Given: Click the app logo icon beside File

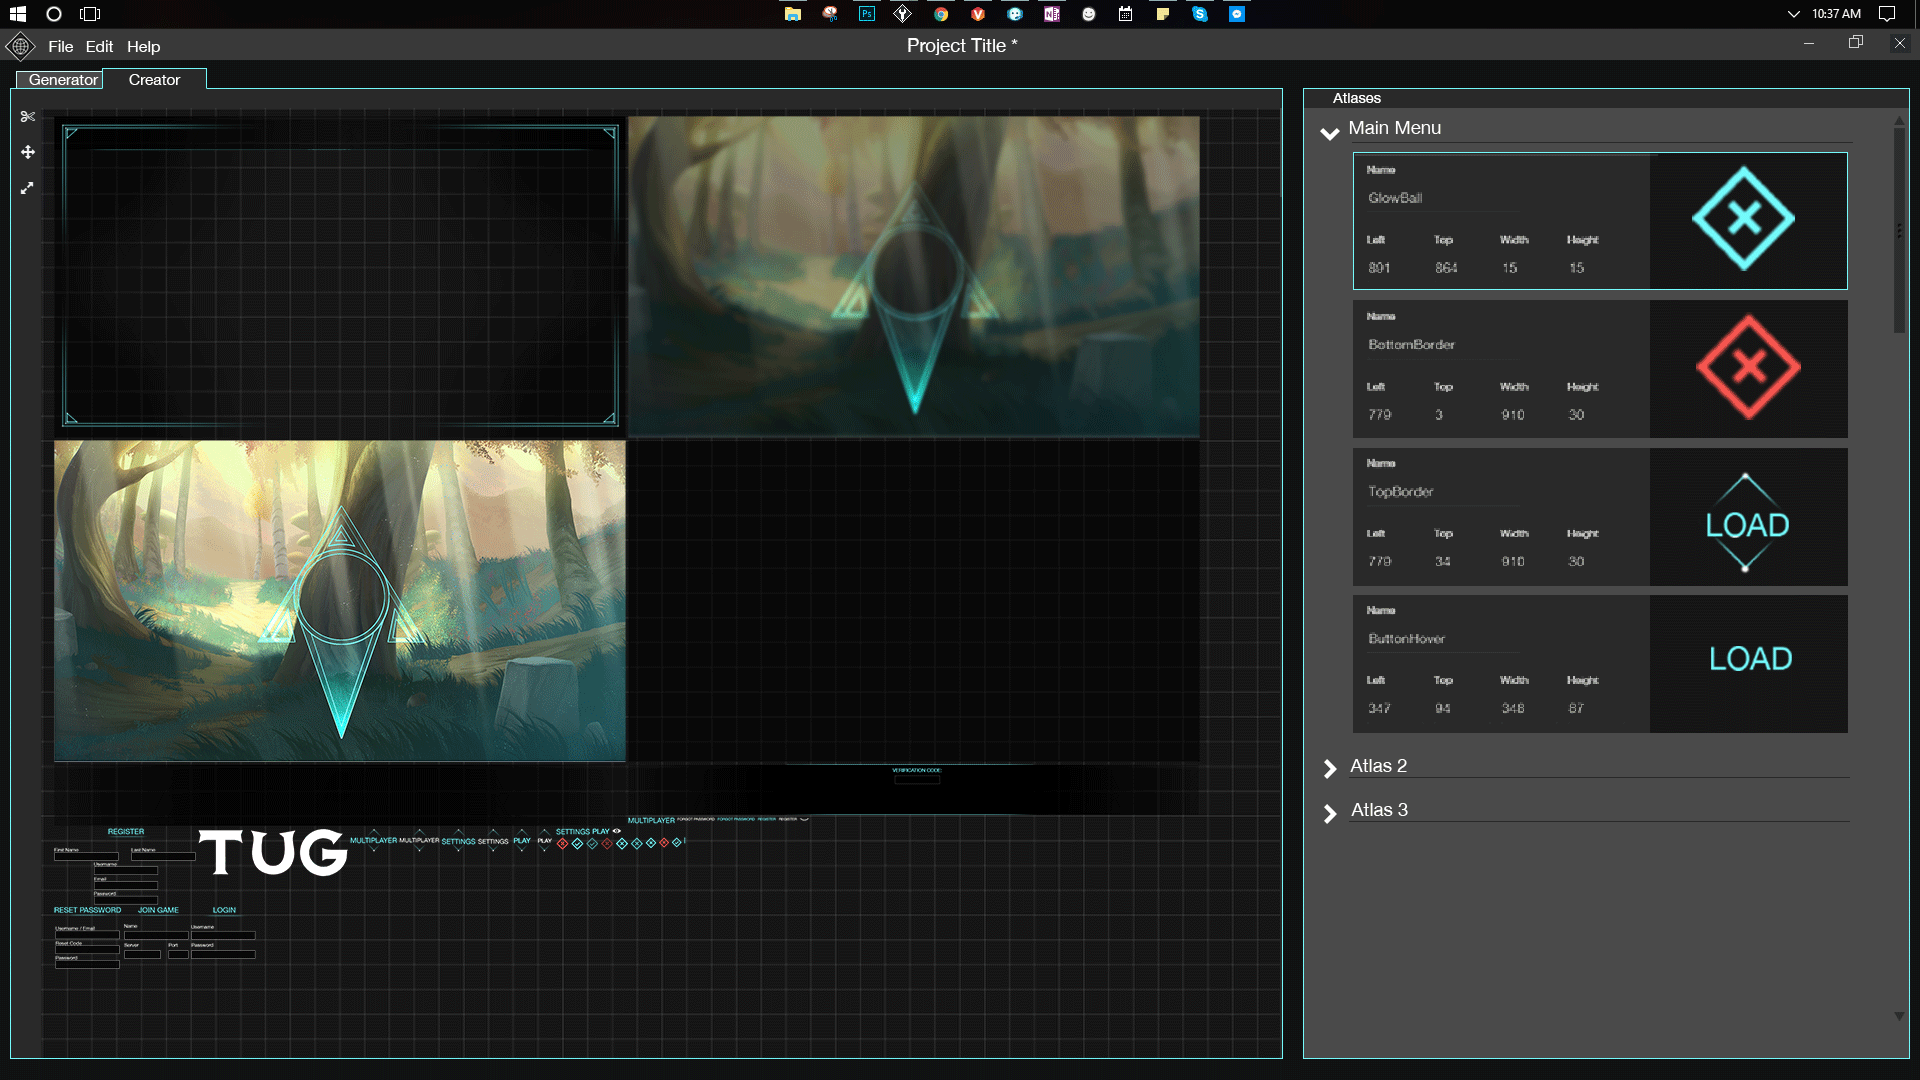Looking at the screenshot, I should click(x=20, y=46).
